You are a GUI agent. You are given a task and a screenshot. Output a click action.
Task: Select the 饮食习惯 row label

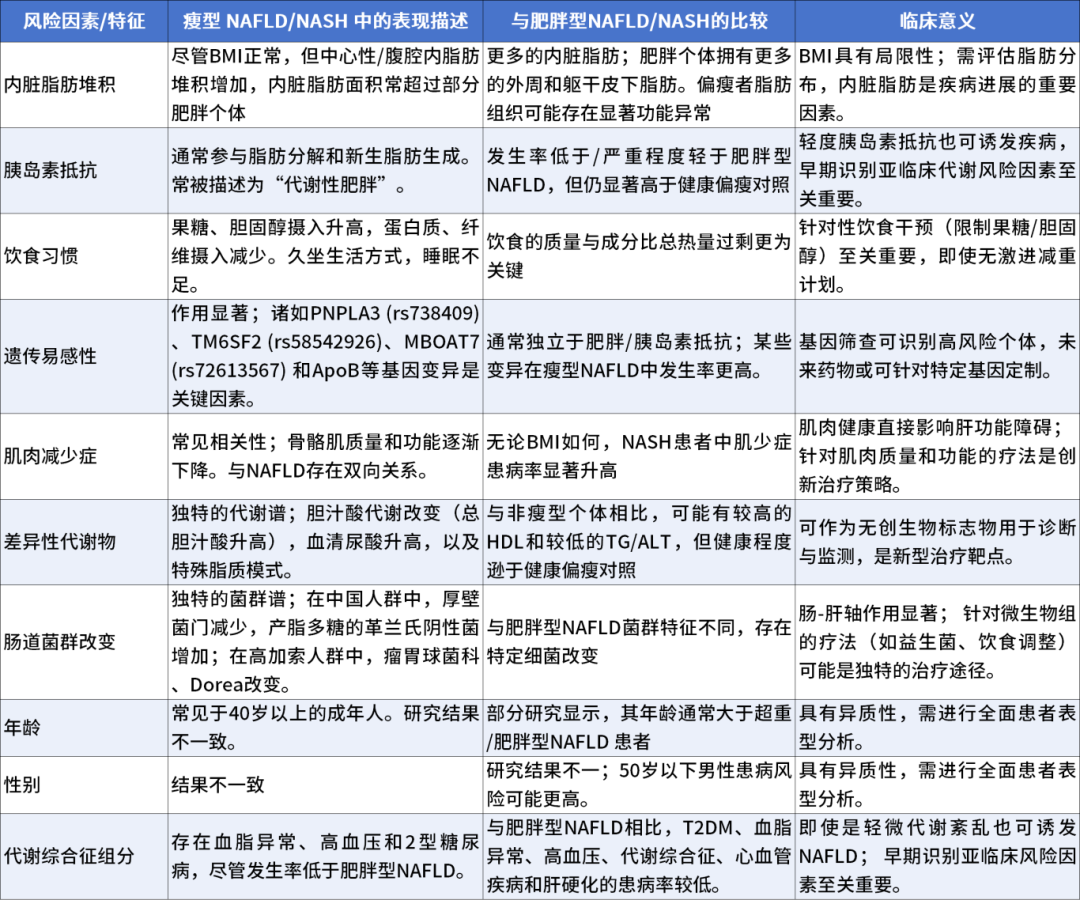(x=42, y=255)
